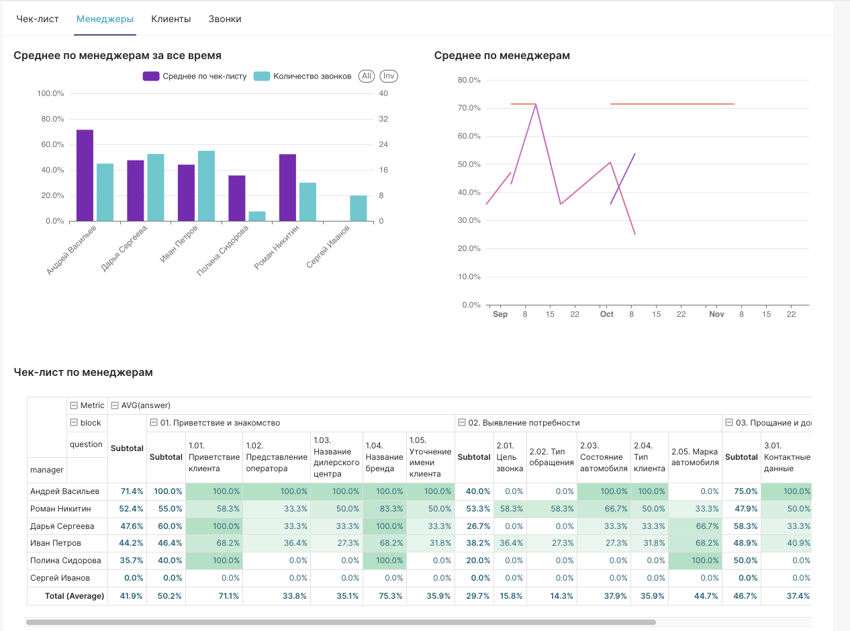The height and width of the screenshot is (631, 850).
Task: Collapse '01. Приветствие и знакомство' block
Action: [x=154, y=423]
